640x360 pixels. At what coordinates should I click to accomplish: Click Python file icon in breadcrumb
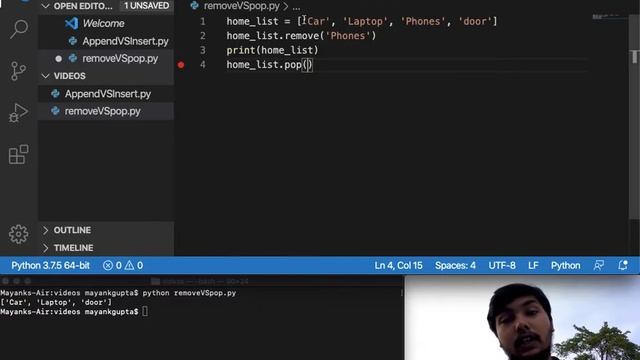click(195, 6)
